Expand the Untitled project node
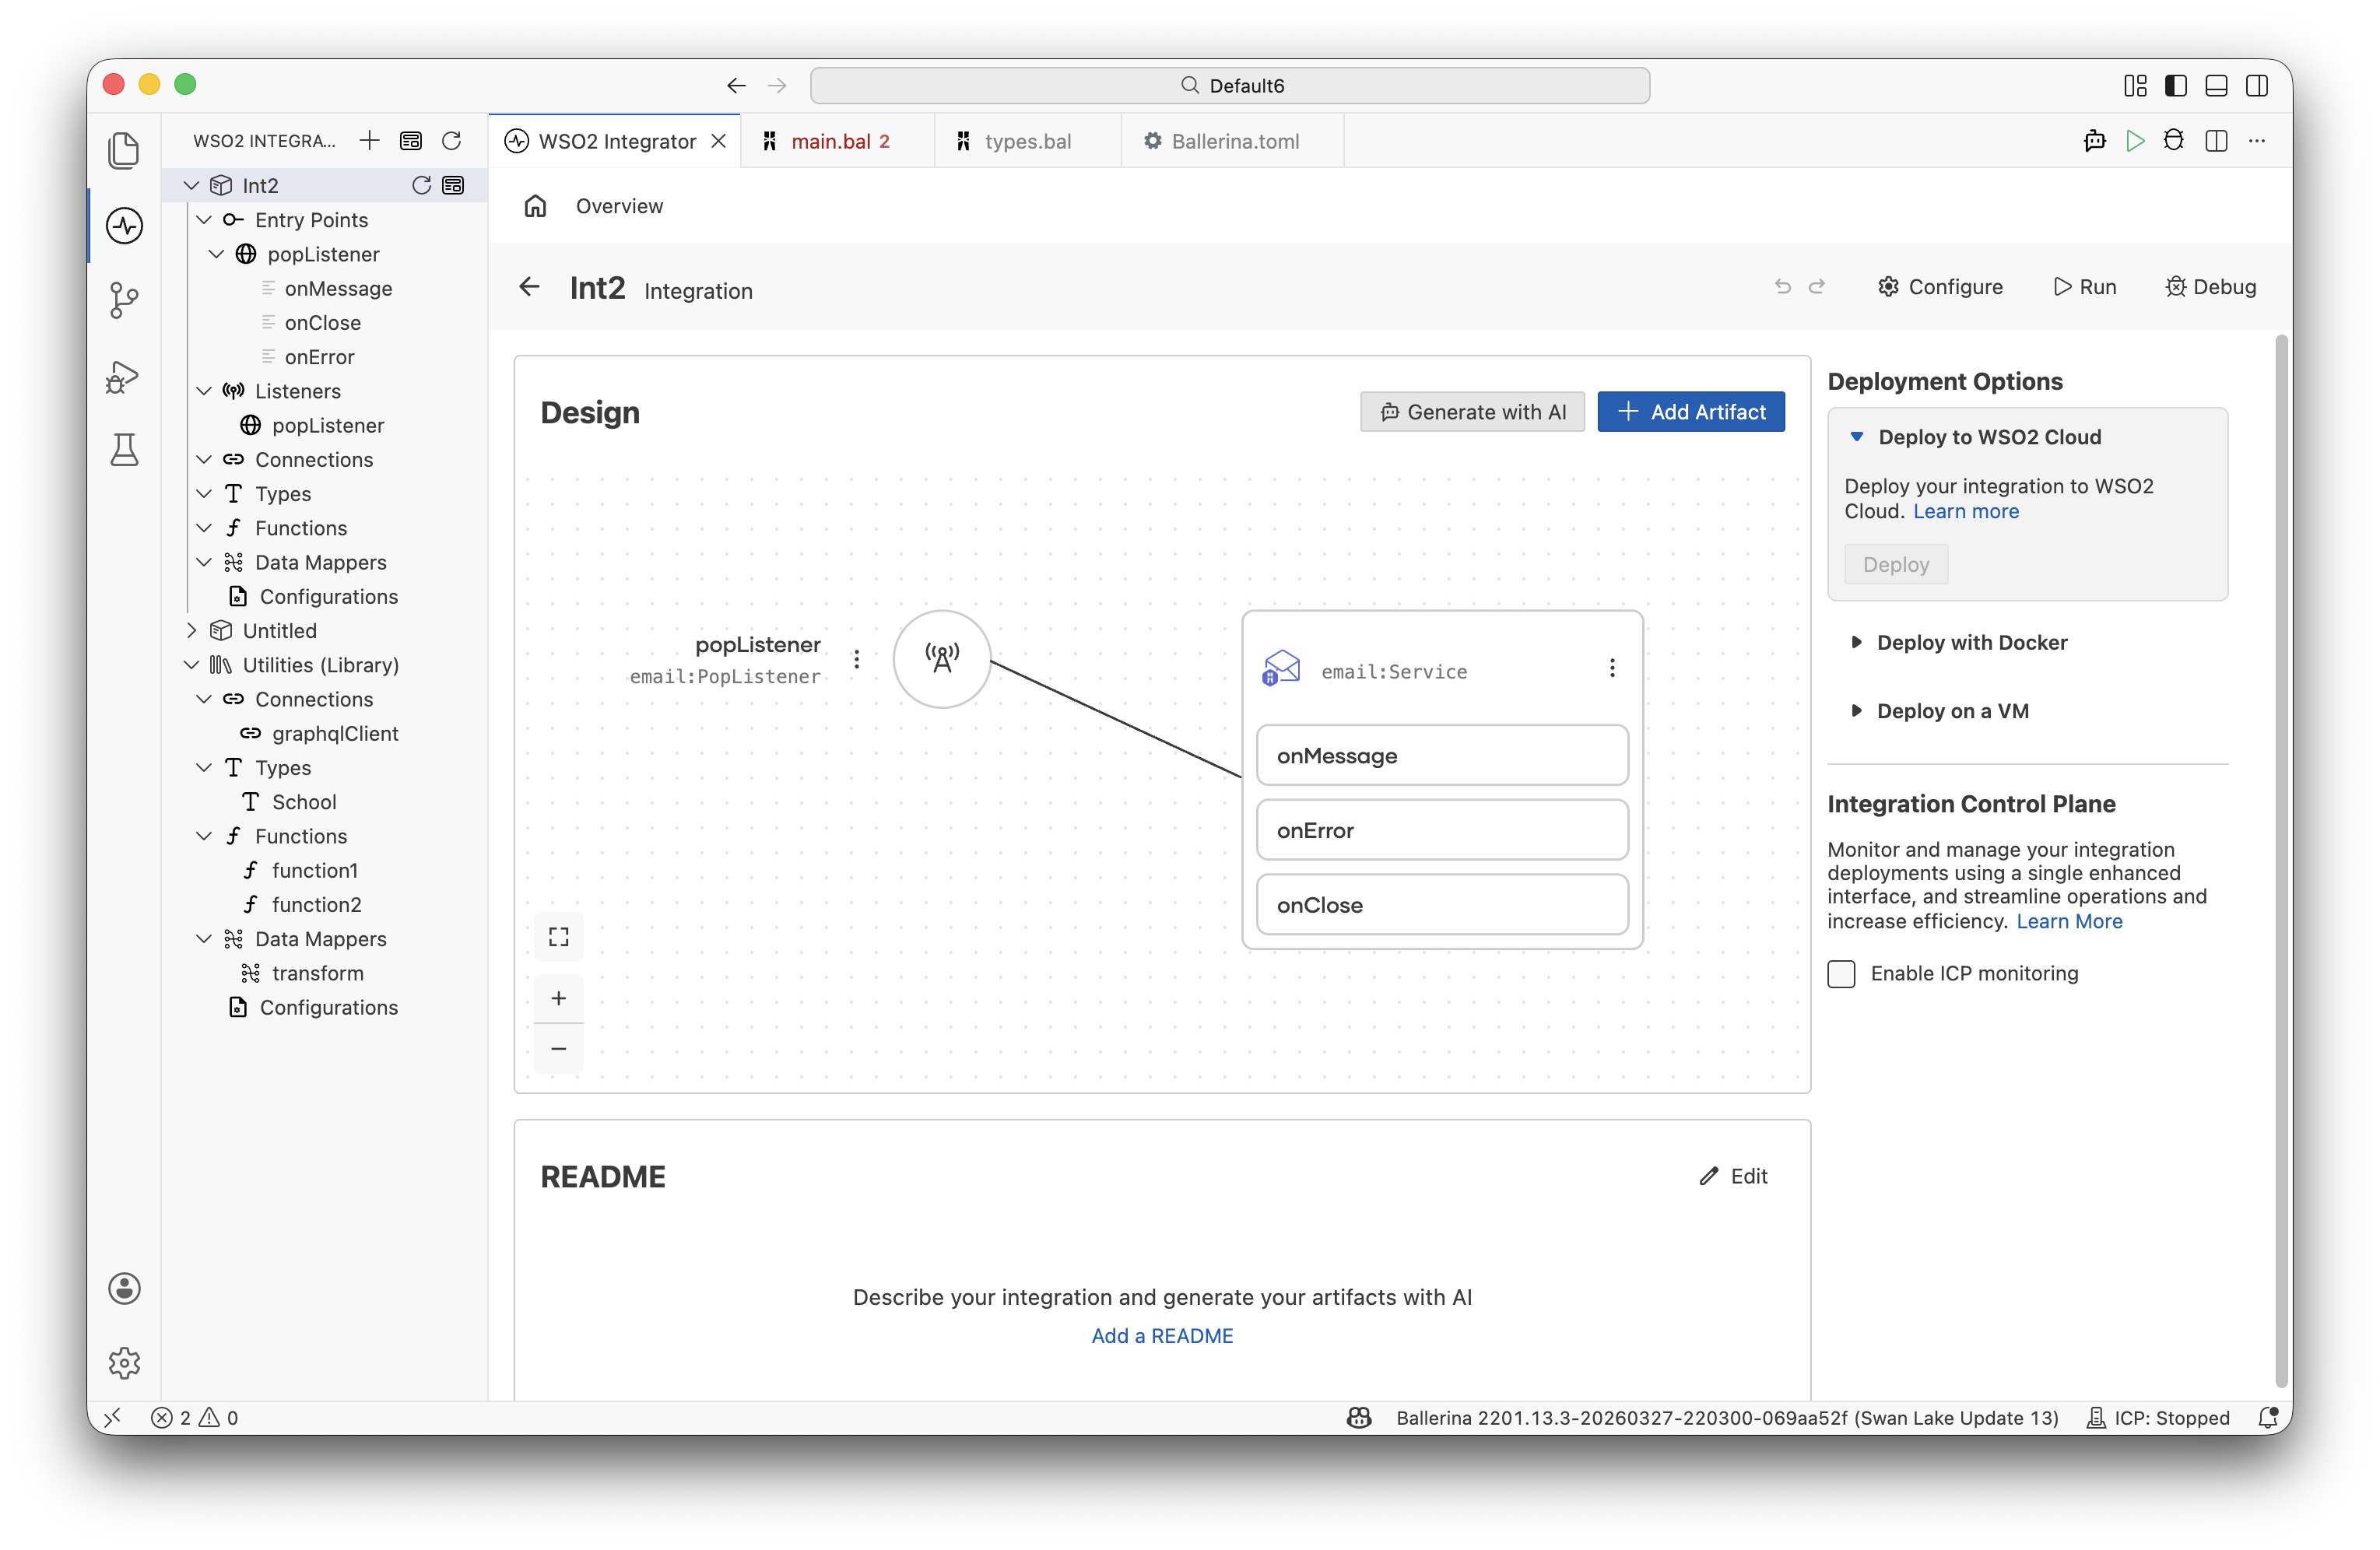Image resolution: width=2380 pixels, height=1550 pixels. [191, 631]
